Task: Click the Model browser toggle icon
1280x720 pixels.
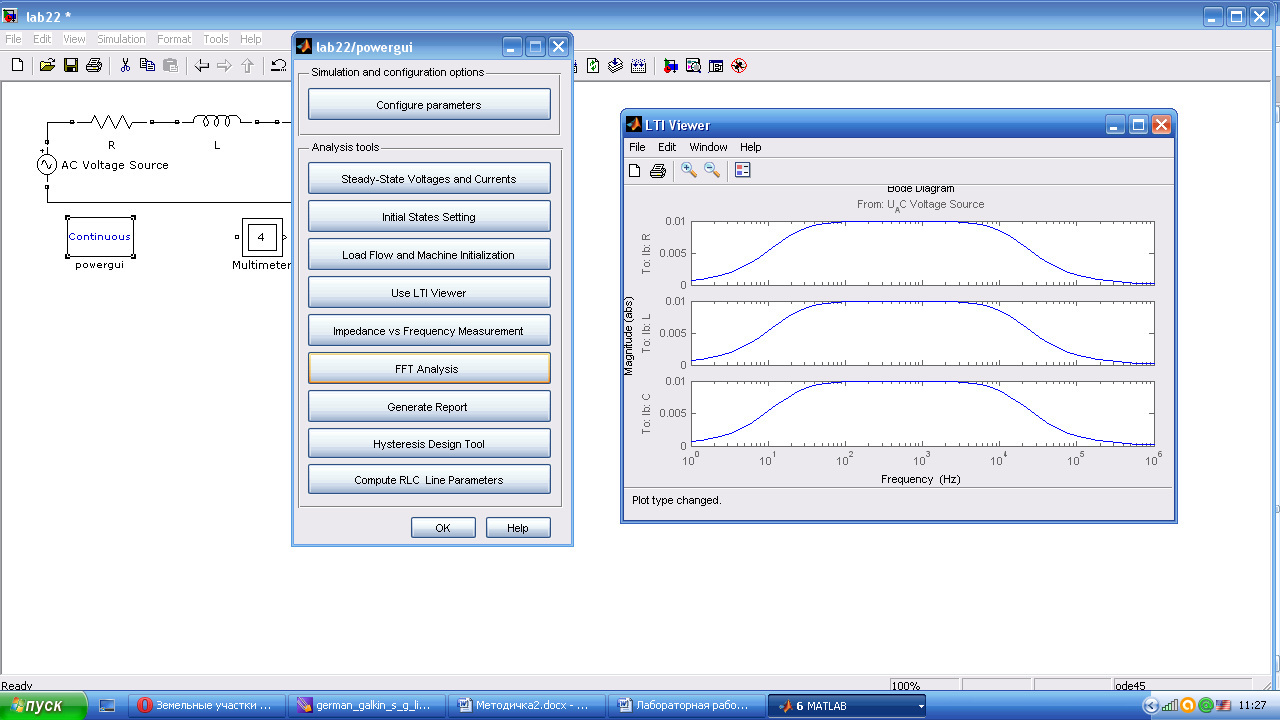Action: 716,66
